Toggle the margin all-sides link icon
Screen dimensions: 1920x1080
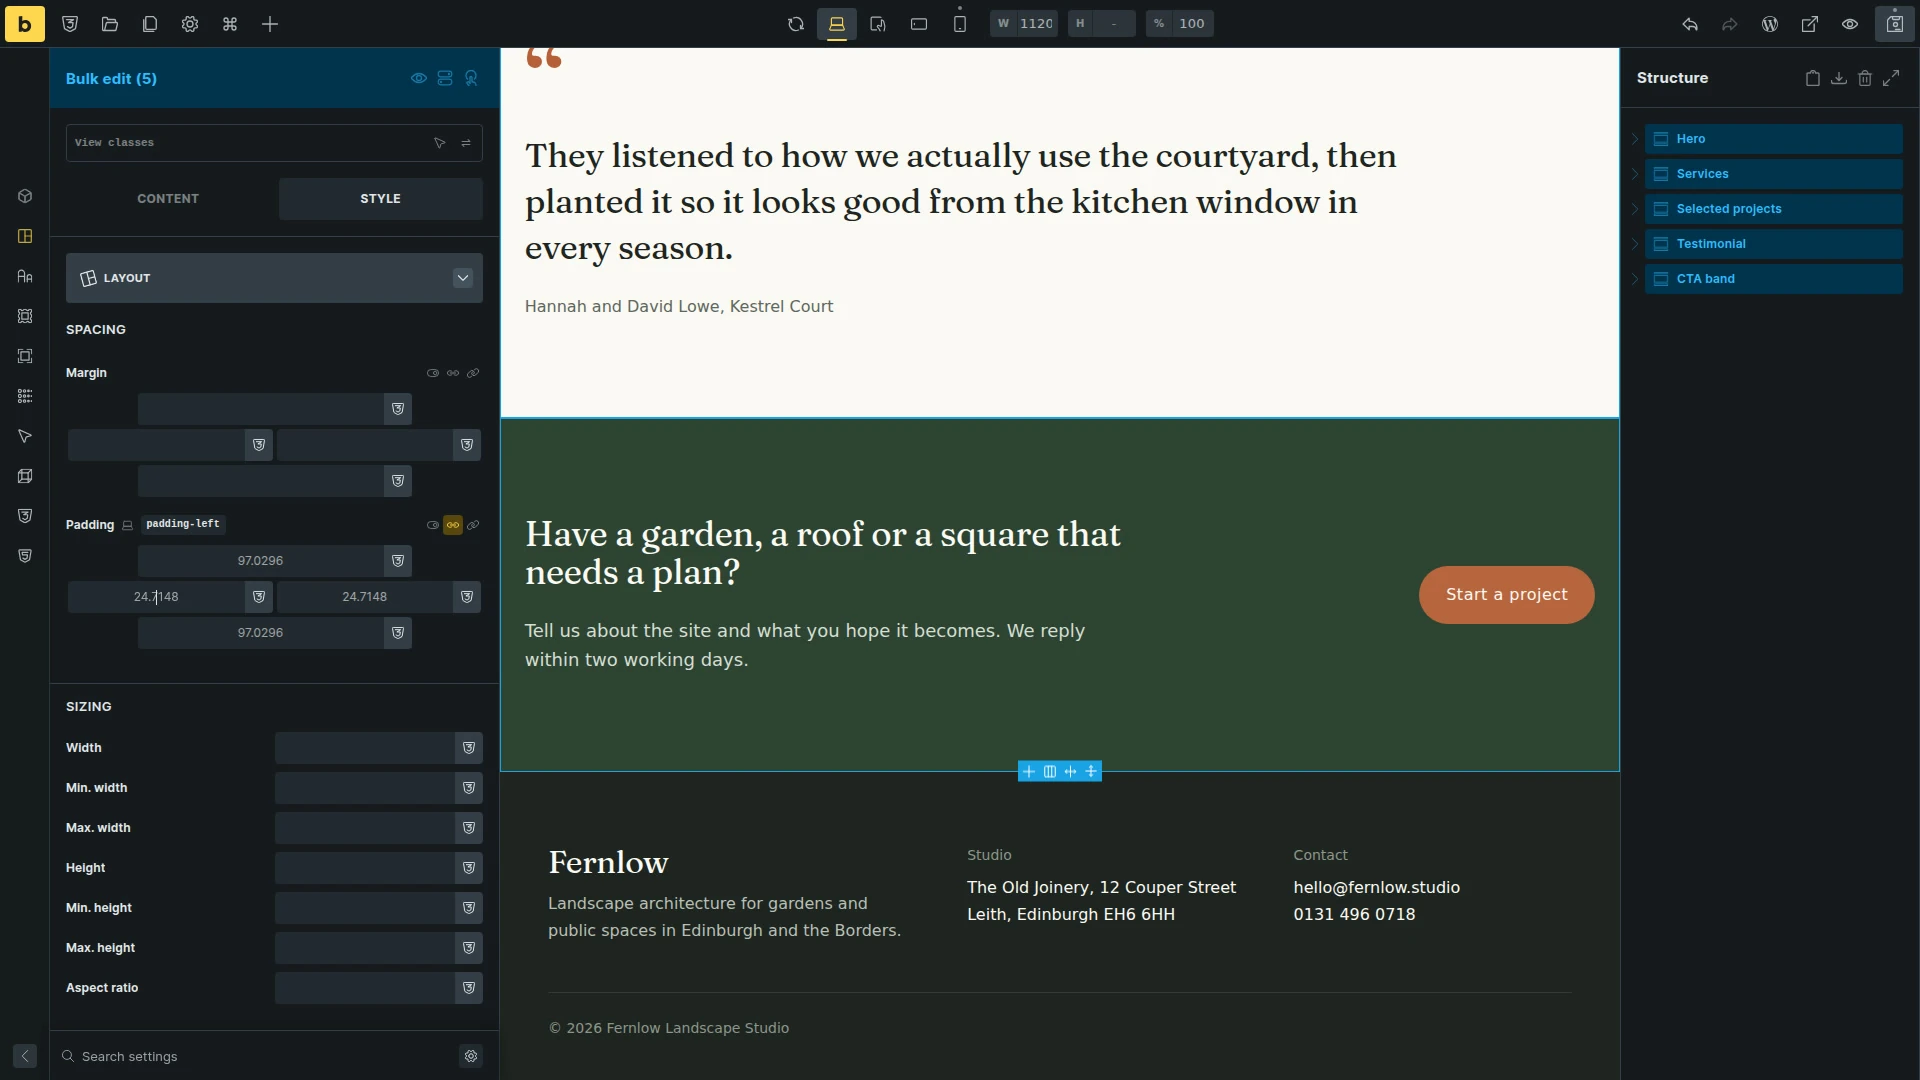pyautogui.click(x=473, y=373)
